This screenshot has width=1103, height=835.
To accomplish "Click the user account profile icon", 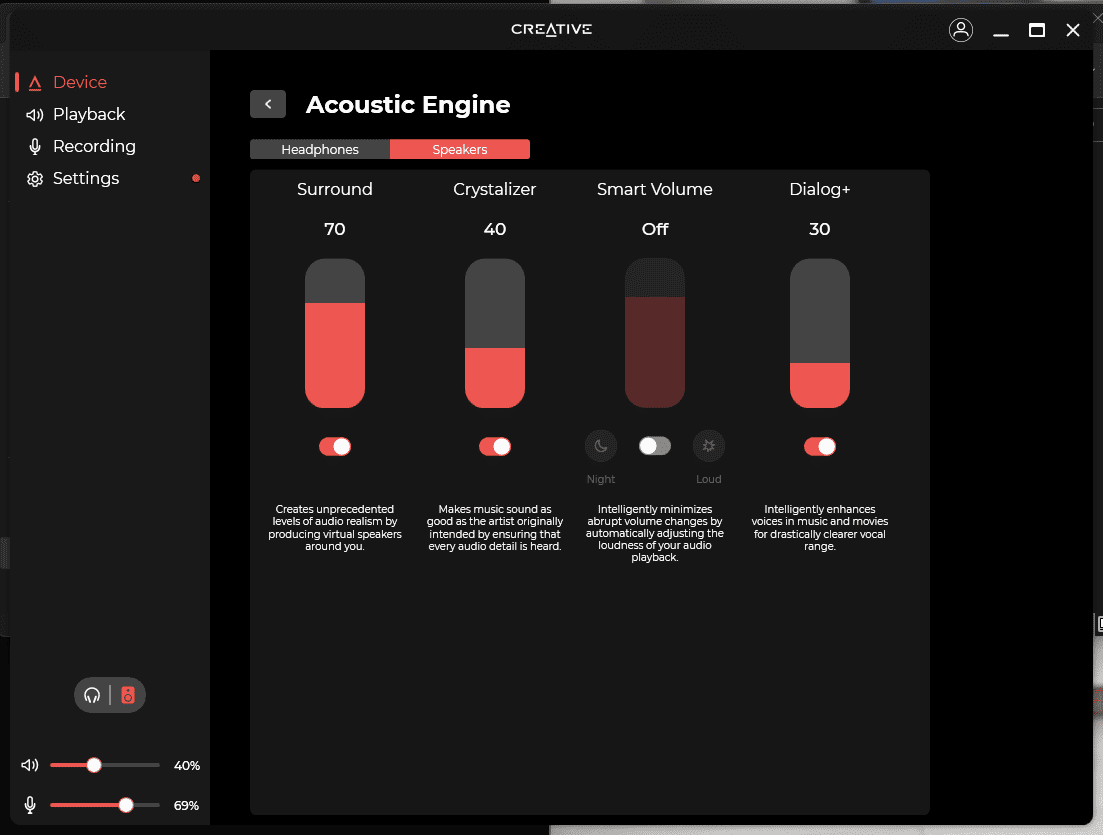I will point(961,30).
